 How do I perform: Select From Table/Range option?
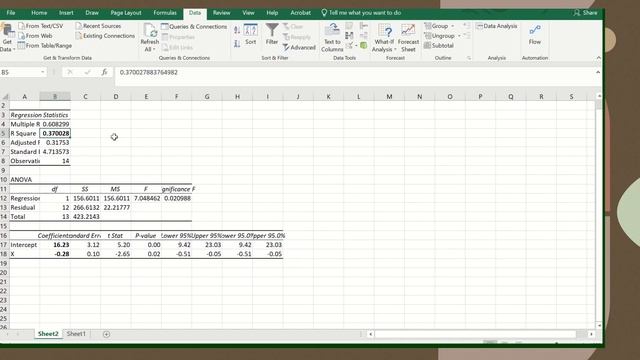(x=44, y=46)
